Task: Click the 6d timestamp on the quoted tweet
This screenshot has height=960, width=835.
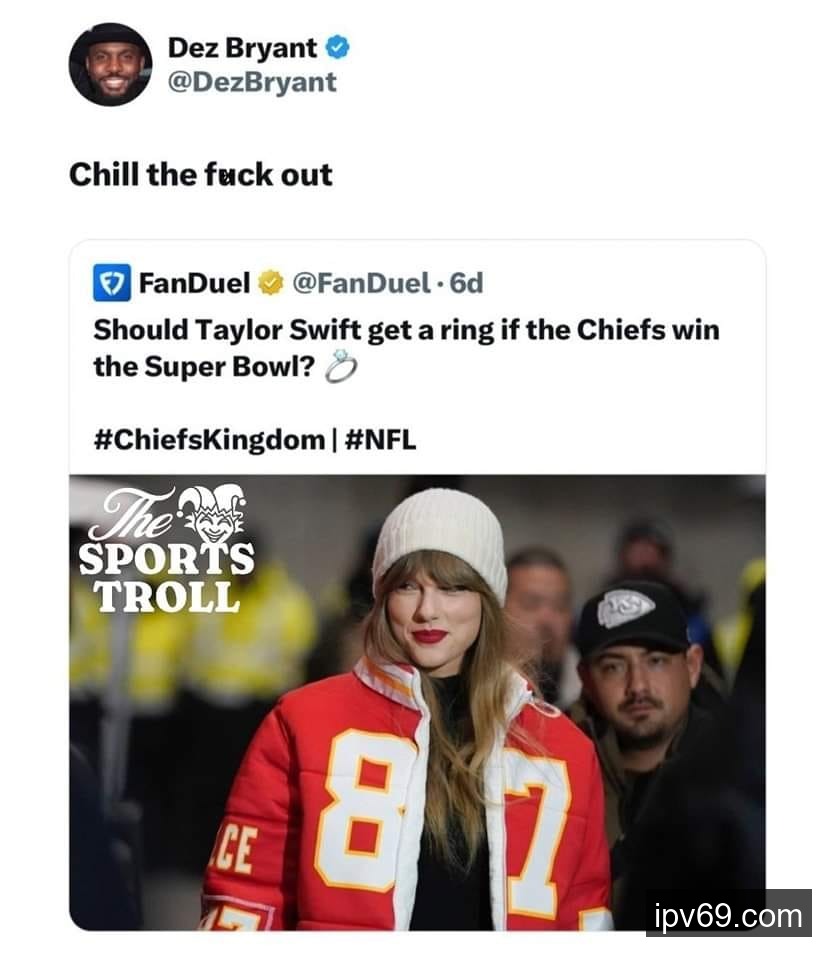Action: point(467,284)
